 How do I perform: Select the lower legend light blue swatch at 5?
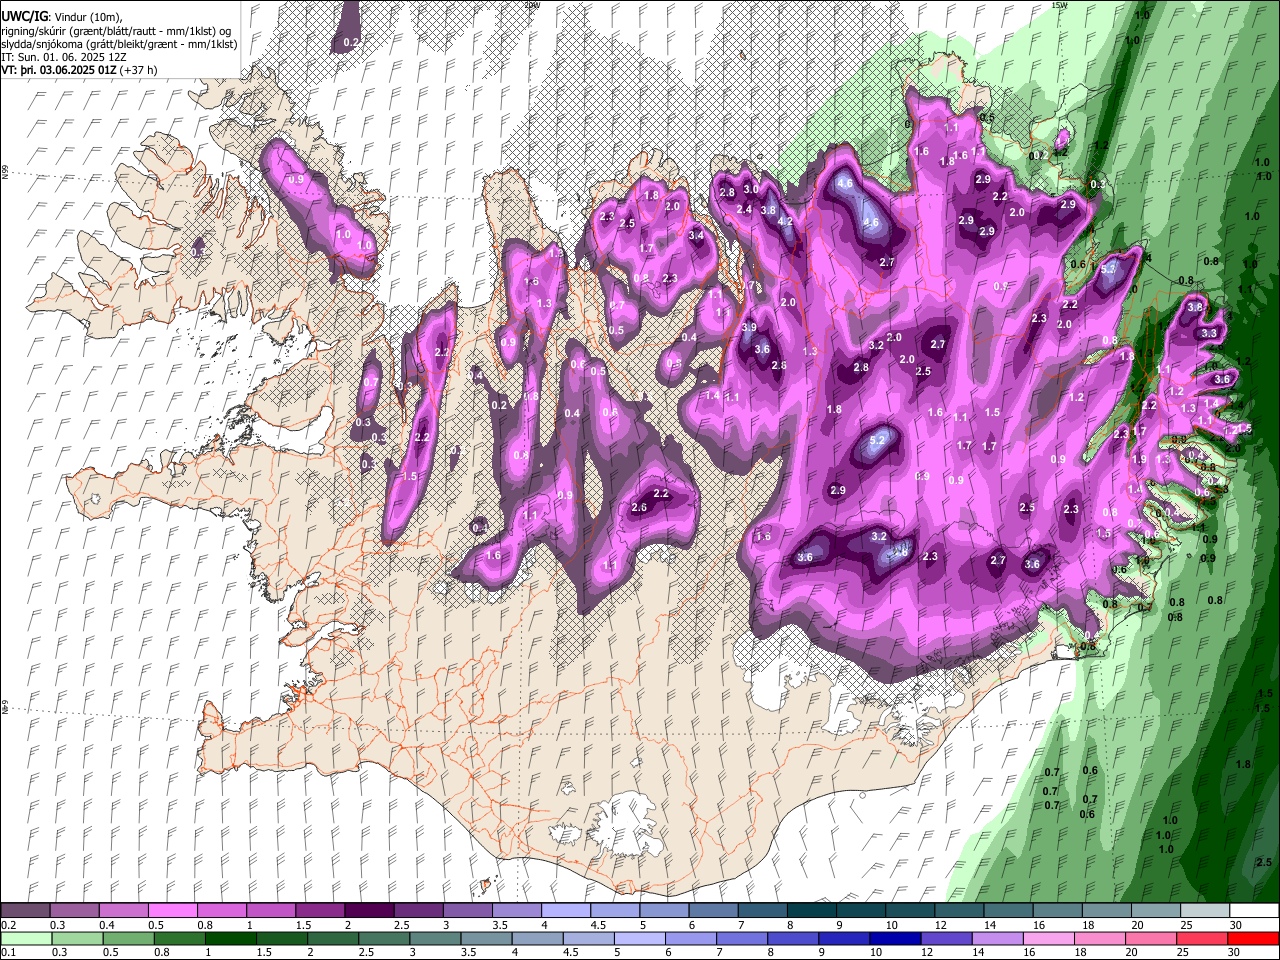pos(640,938)
